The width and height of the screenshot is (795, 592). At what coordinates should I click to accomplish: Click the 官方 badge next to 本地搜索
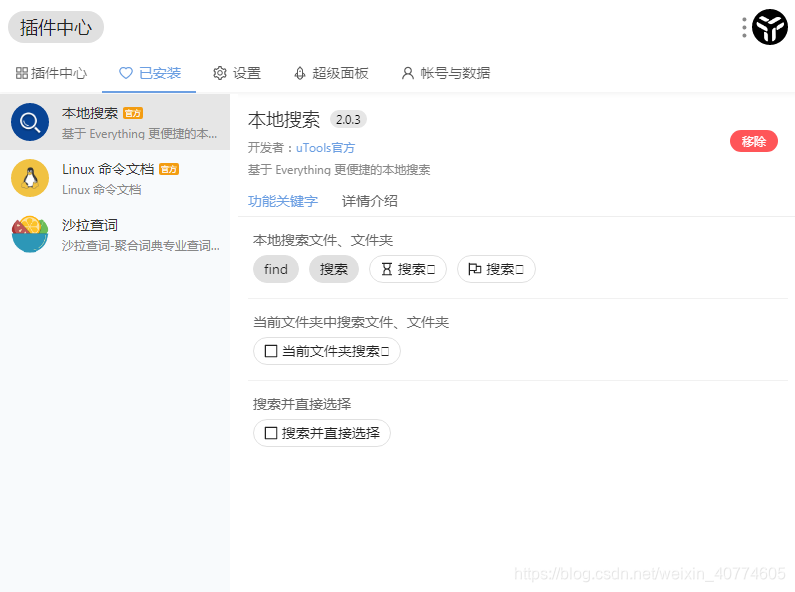coord(133,113)
